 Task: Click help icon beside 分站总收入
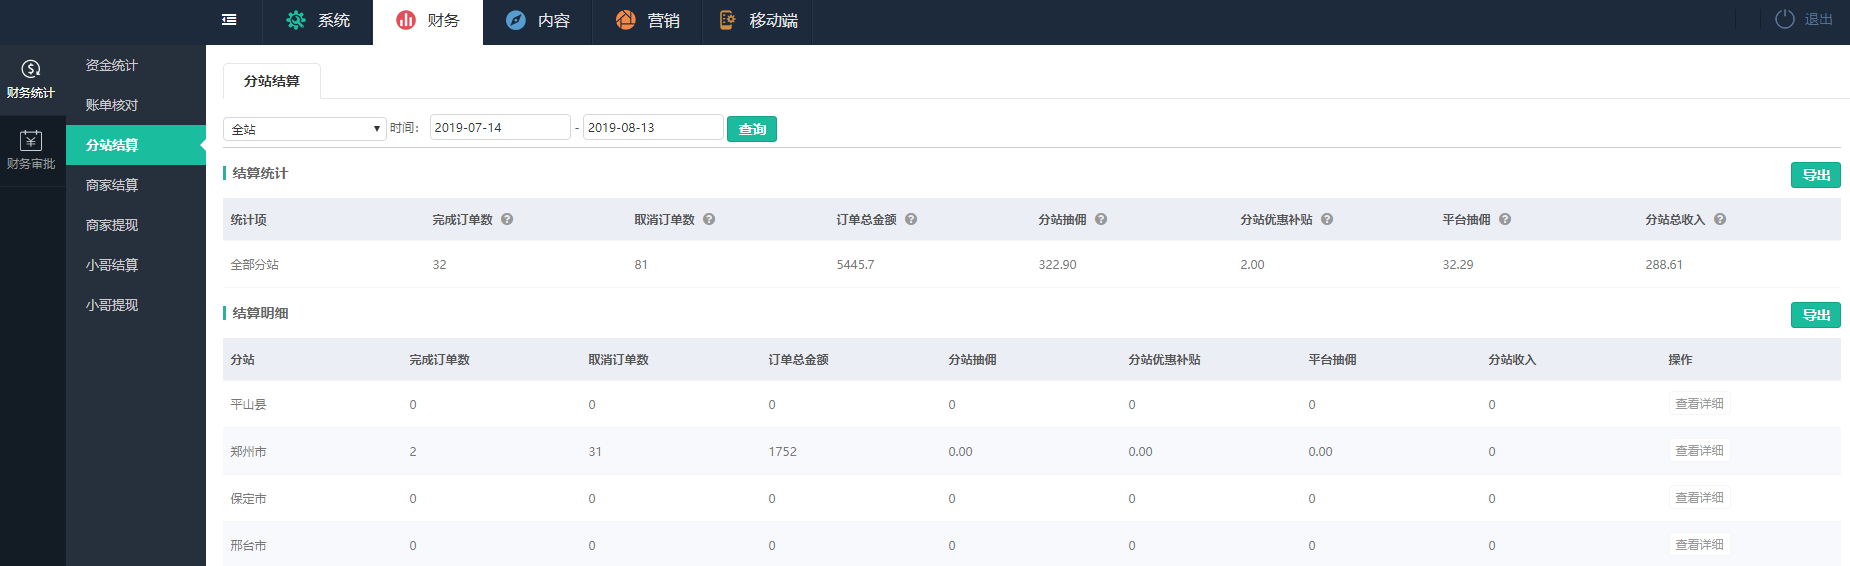[1720, 220]
